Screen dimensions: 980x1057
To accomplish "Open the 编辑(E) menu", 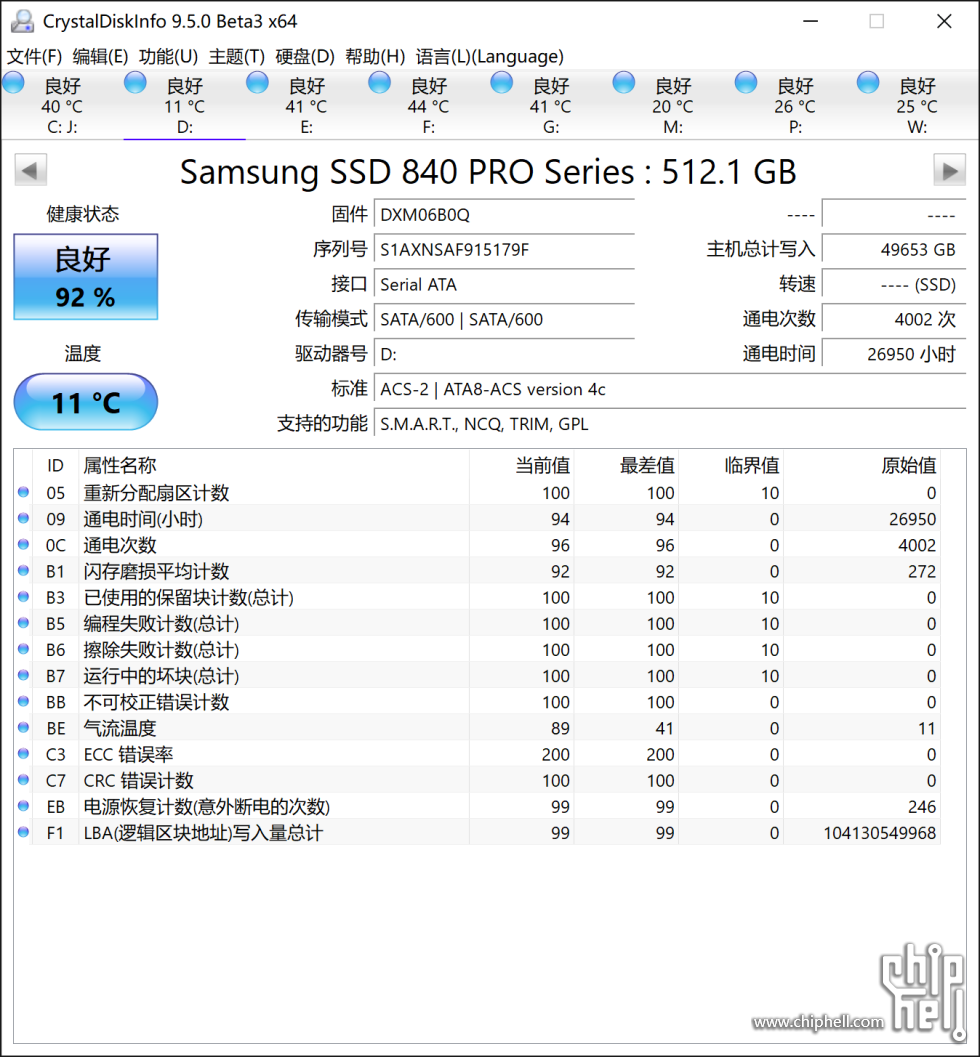I will (100, 57).
